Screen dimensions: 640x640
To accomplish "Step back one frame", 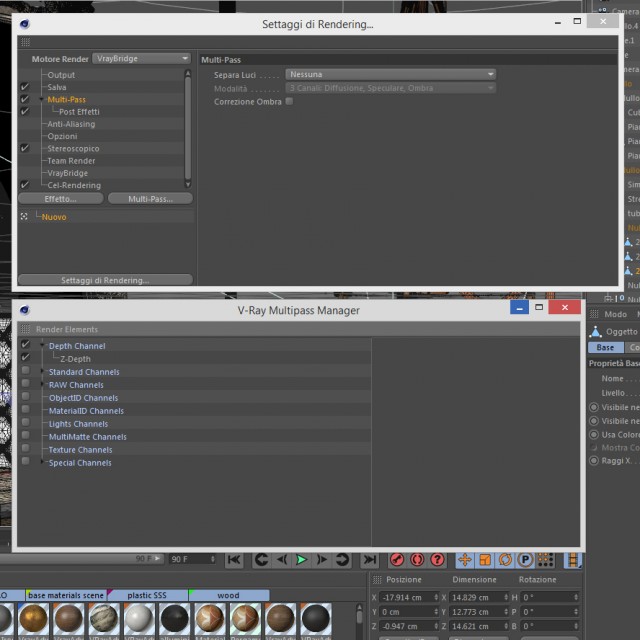I will click(282, 560).
